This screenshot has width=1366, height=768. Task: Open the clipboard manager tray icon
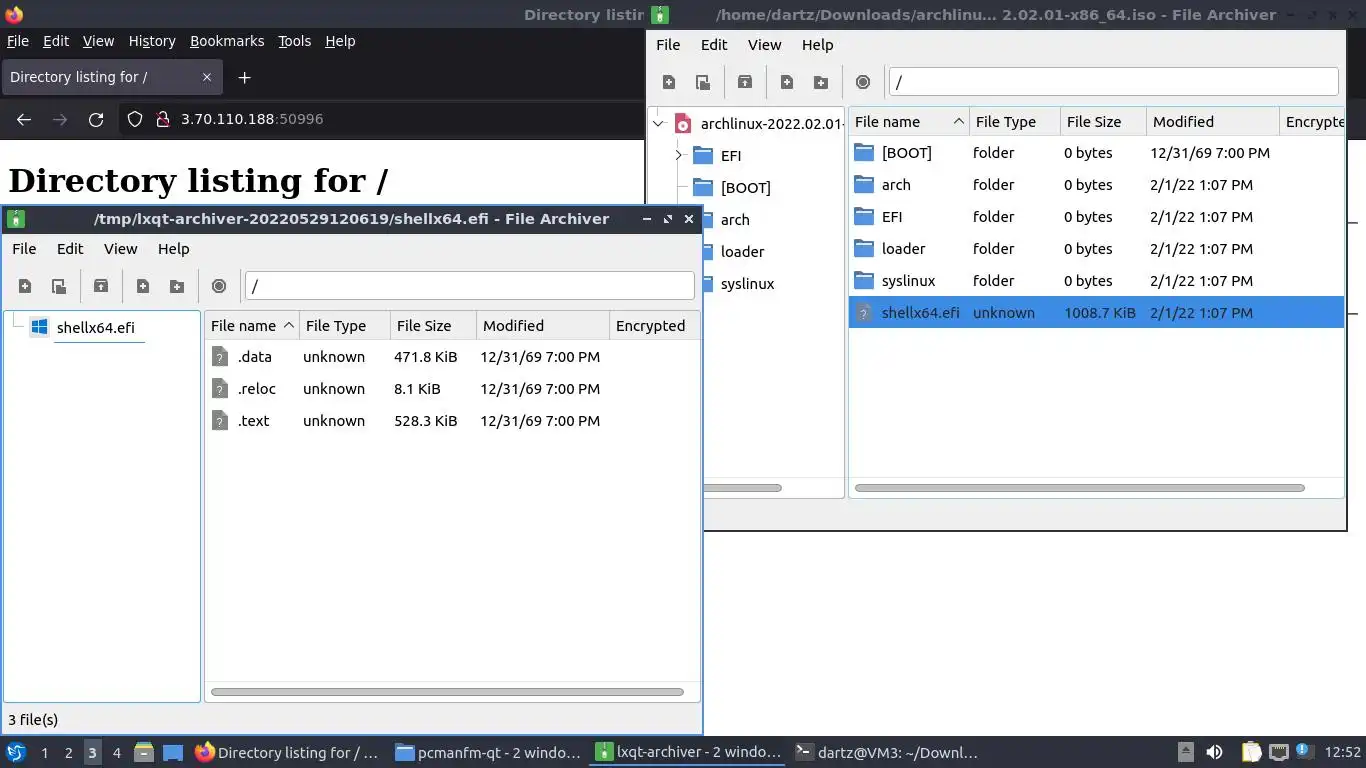(x=1252, y=752)
